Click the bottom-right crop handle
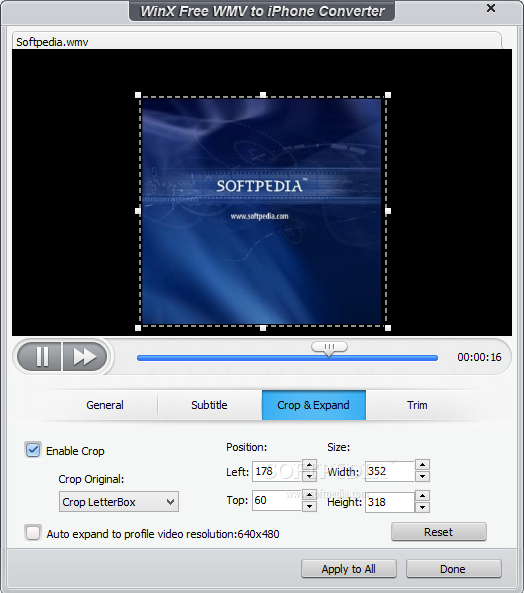 click(x=388, y=328)
